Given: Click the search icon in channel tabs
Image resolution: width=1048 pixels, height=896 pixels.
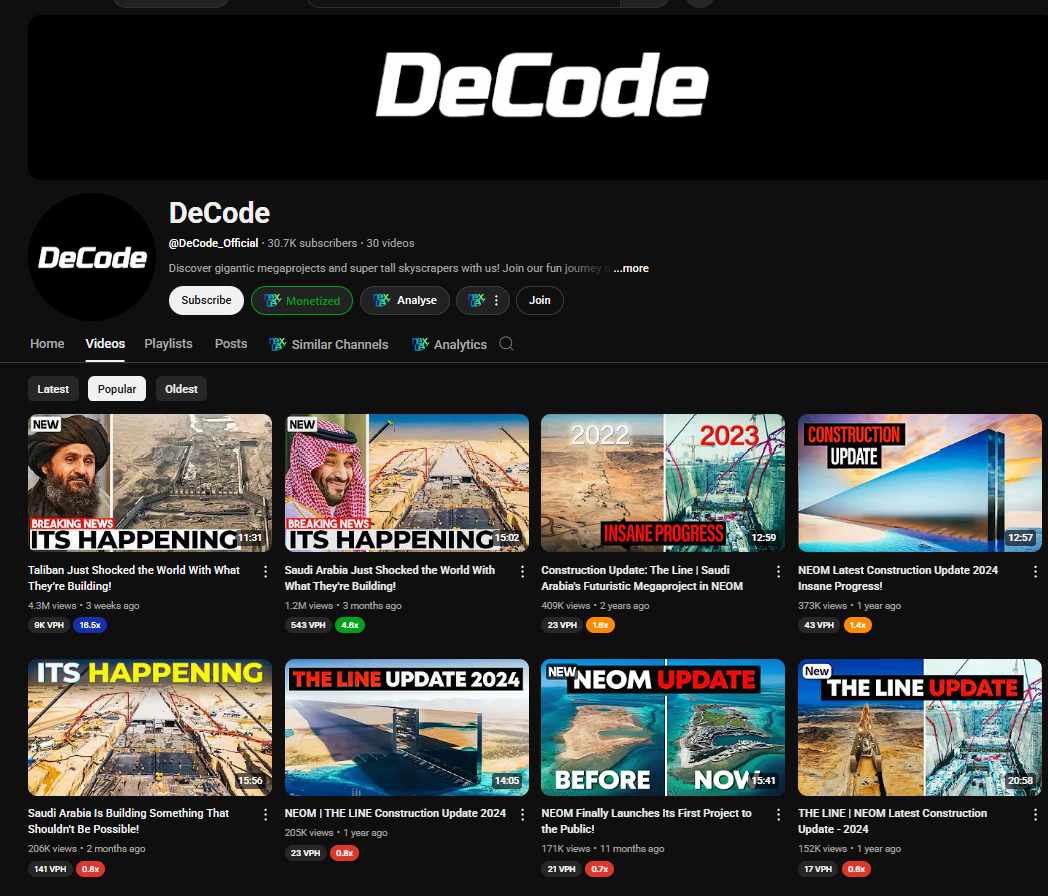Looking at the screenshot, I should [506, 344].
